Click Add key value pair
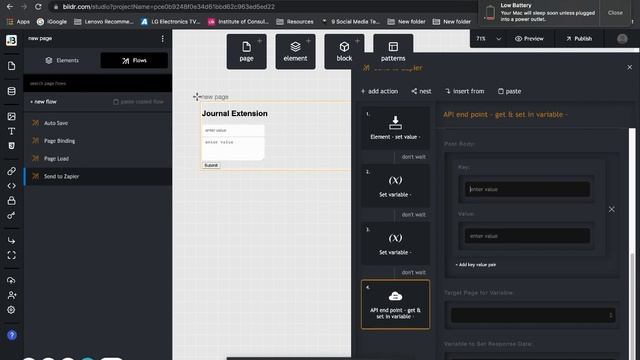Image resolution: width=640 pixels, height=360 pixels. (476, 265)
